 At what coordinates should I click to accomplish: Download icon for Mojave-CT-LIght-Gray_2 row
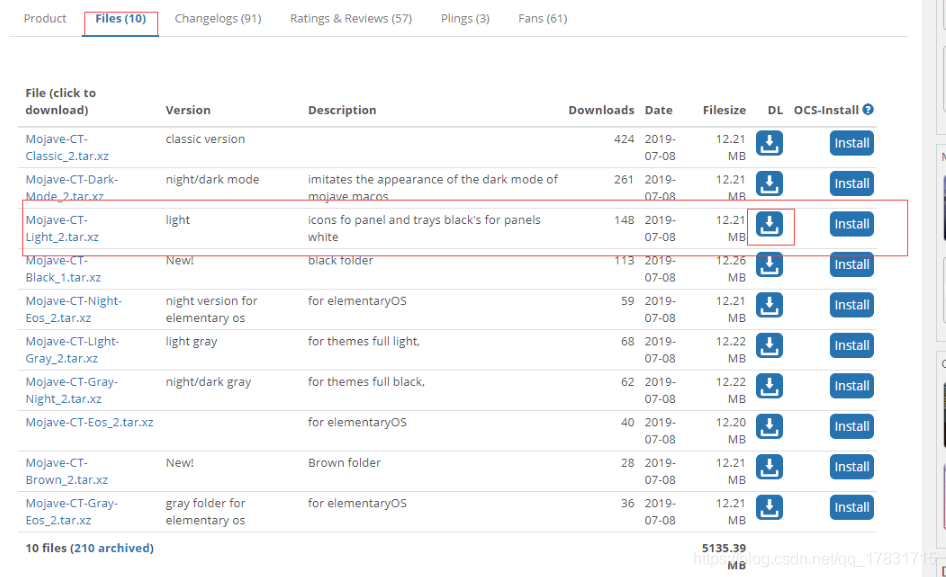coord(769,345)
